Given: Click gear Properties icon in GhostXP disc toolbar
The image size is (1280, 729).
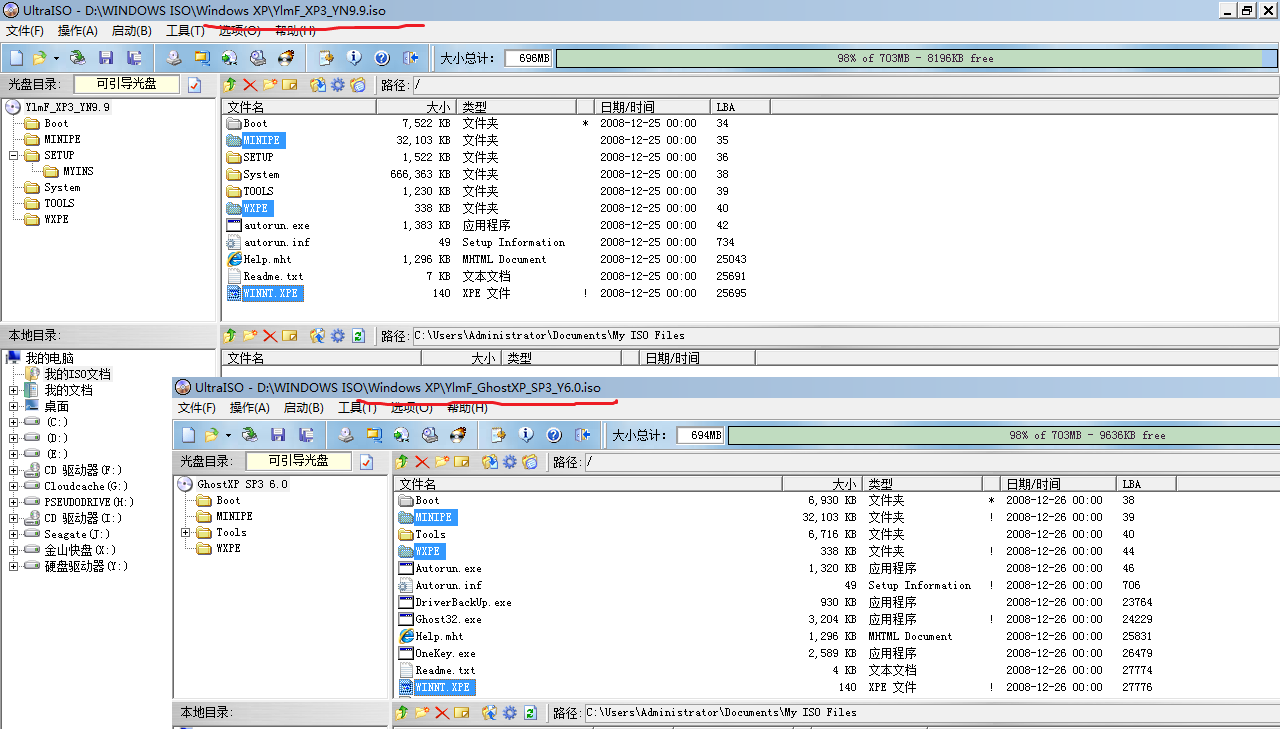Looking at the screenshot, I should pos(510,462).
